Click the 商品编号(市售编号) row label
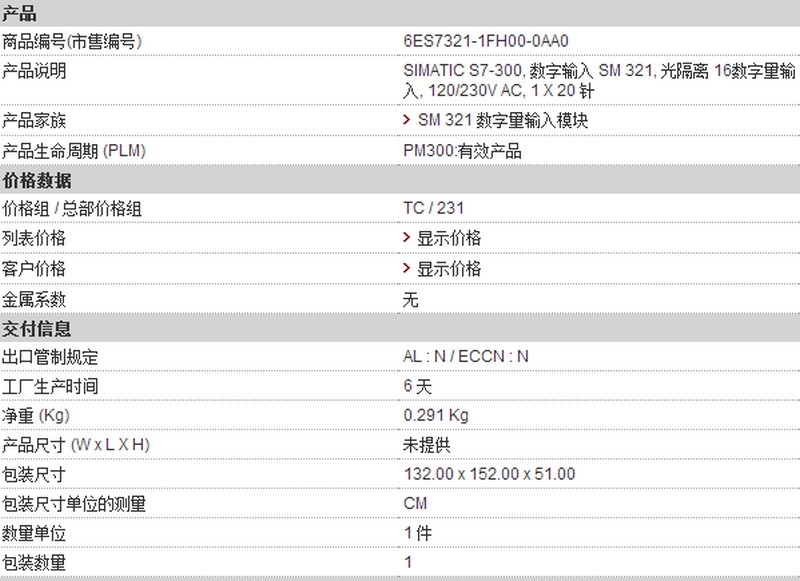Image resolution: width=800 pixels, height=581 pixels. tap(72, 41)
